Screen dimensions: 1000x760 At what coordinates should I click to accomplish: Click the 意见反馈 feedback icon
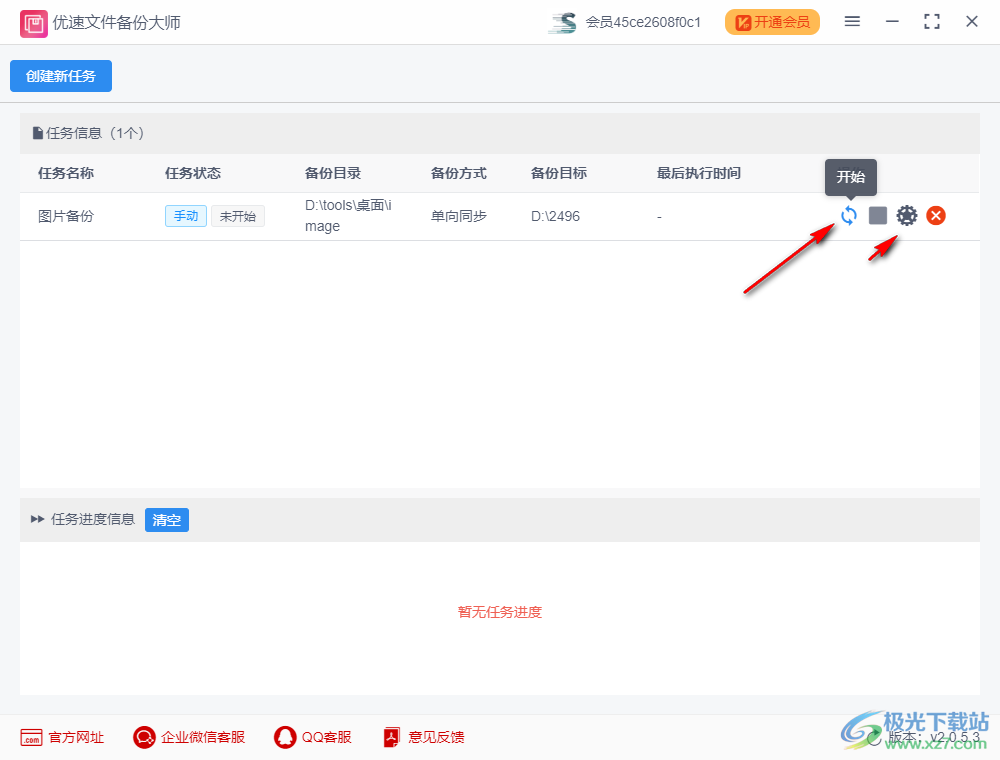click(391, 737)
